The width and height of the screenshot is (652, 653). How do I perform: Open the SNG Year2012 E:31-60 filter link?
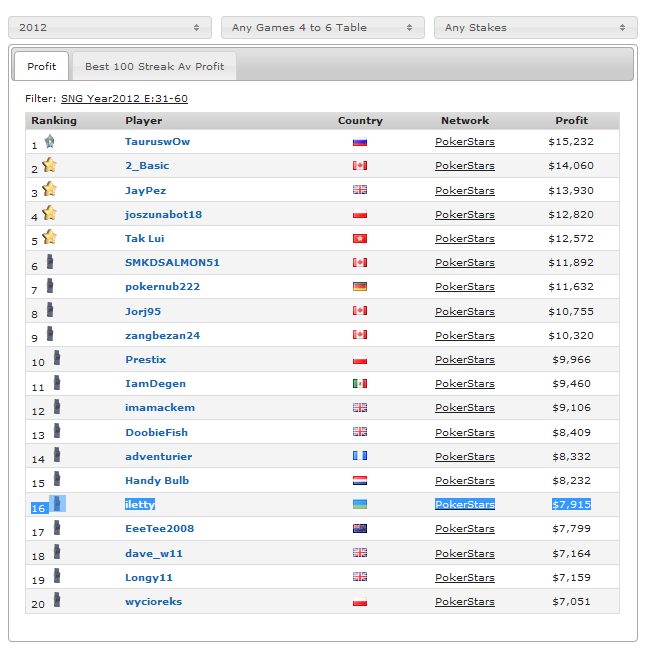click(x=124, y=98)
